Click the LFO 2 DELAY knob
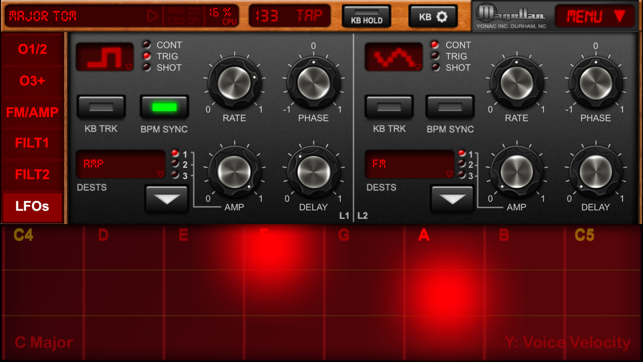The width and height of the screenshot is (643, 362). (x=595, y=171)
